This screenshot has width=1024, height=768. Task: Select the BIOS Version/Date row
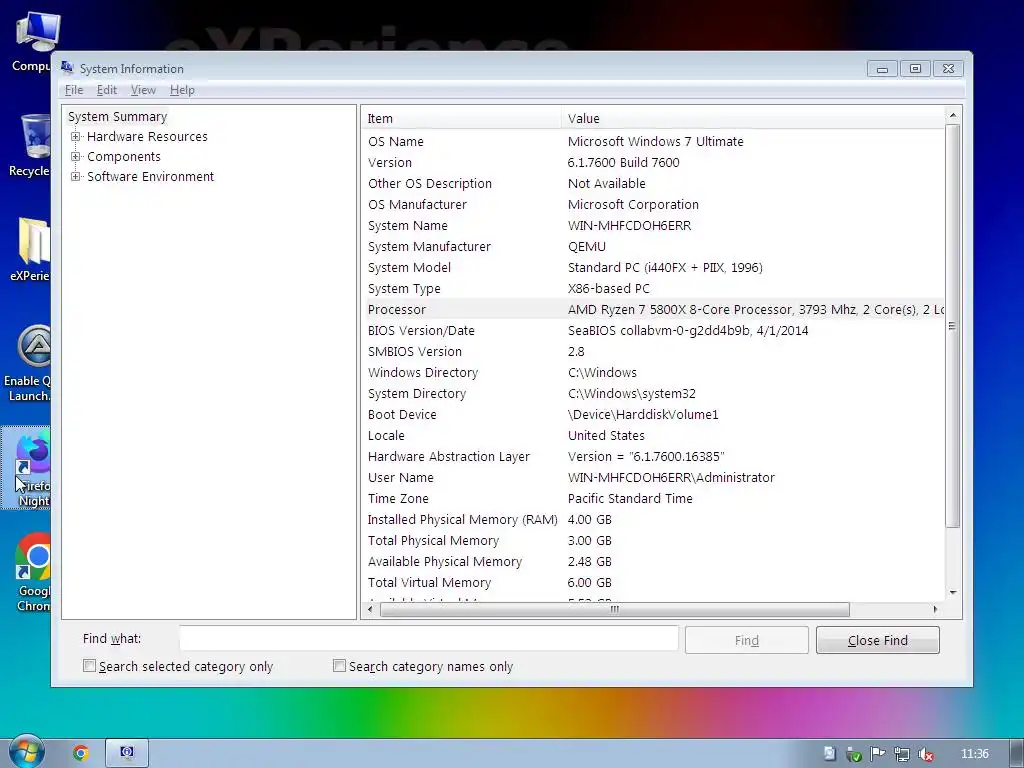click(653, 330)
